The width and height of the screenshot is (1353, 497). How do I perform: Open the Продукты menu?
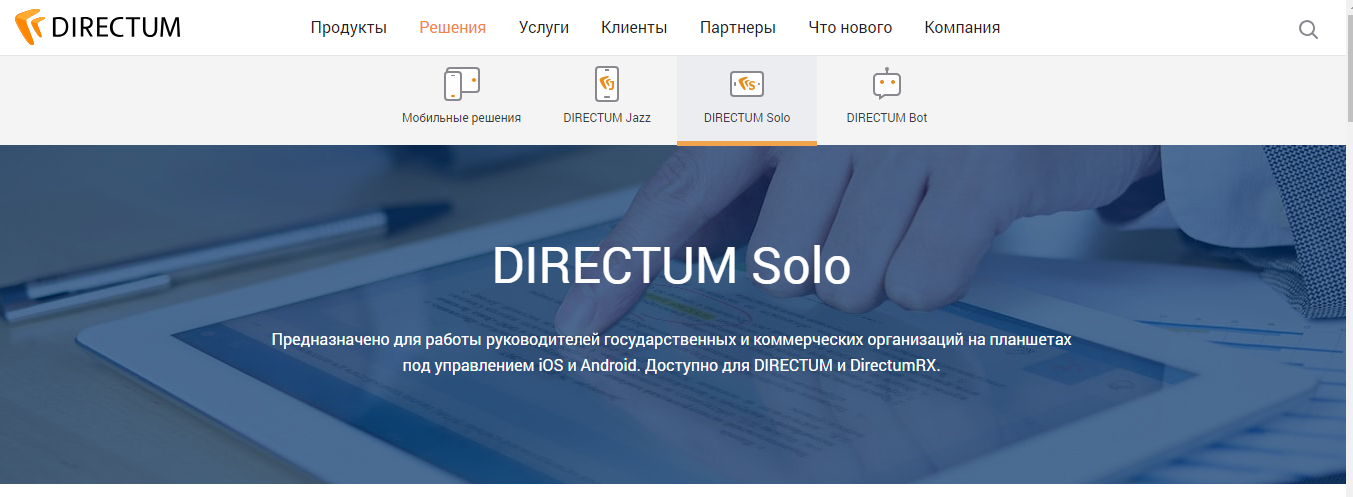click(348, 28)
